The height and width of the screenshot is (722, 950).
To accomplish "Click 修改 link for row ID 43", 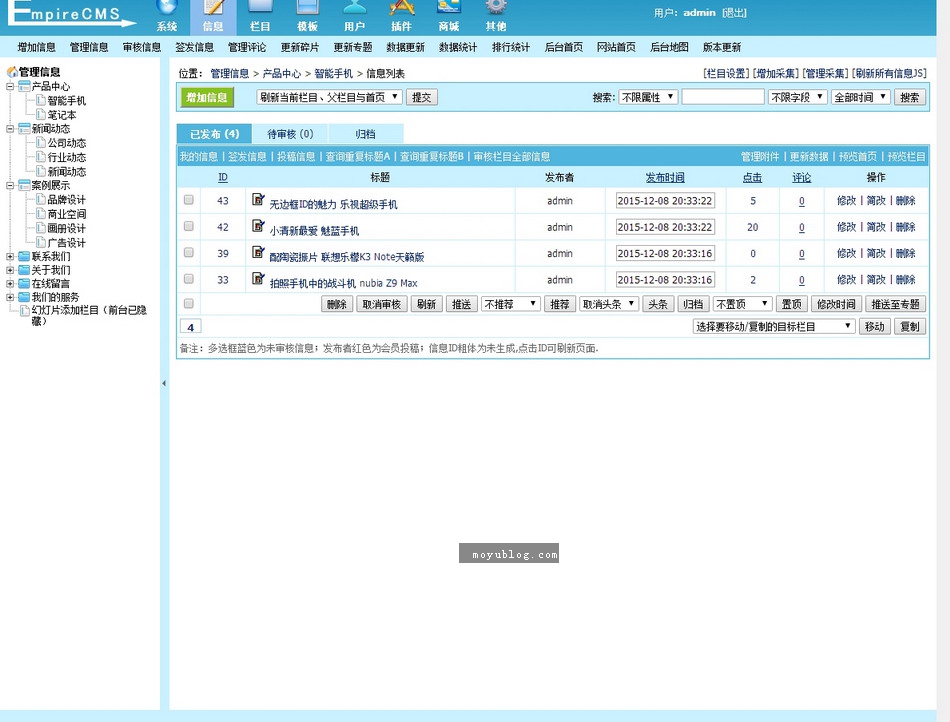I will pyautogui.click(x=846, y=200).
